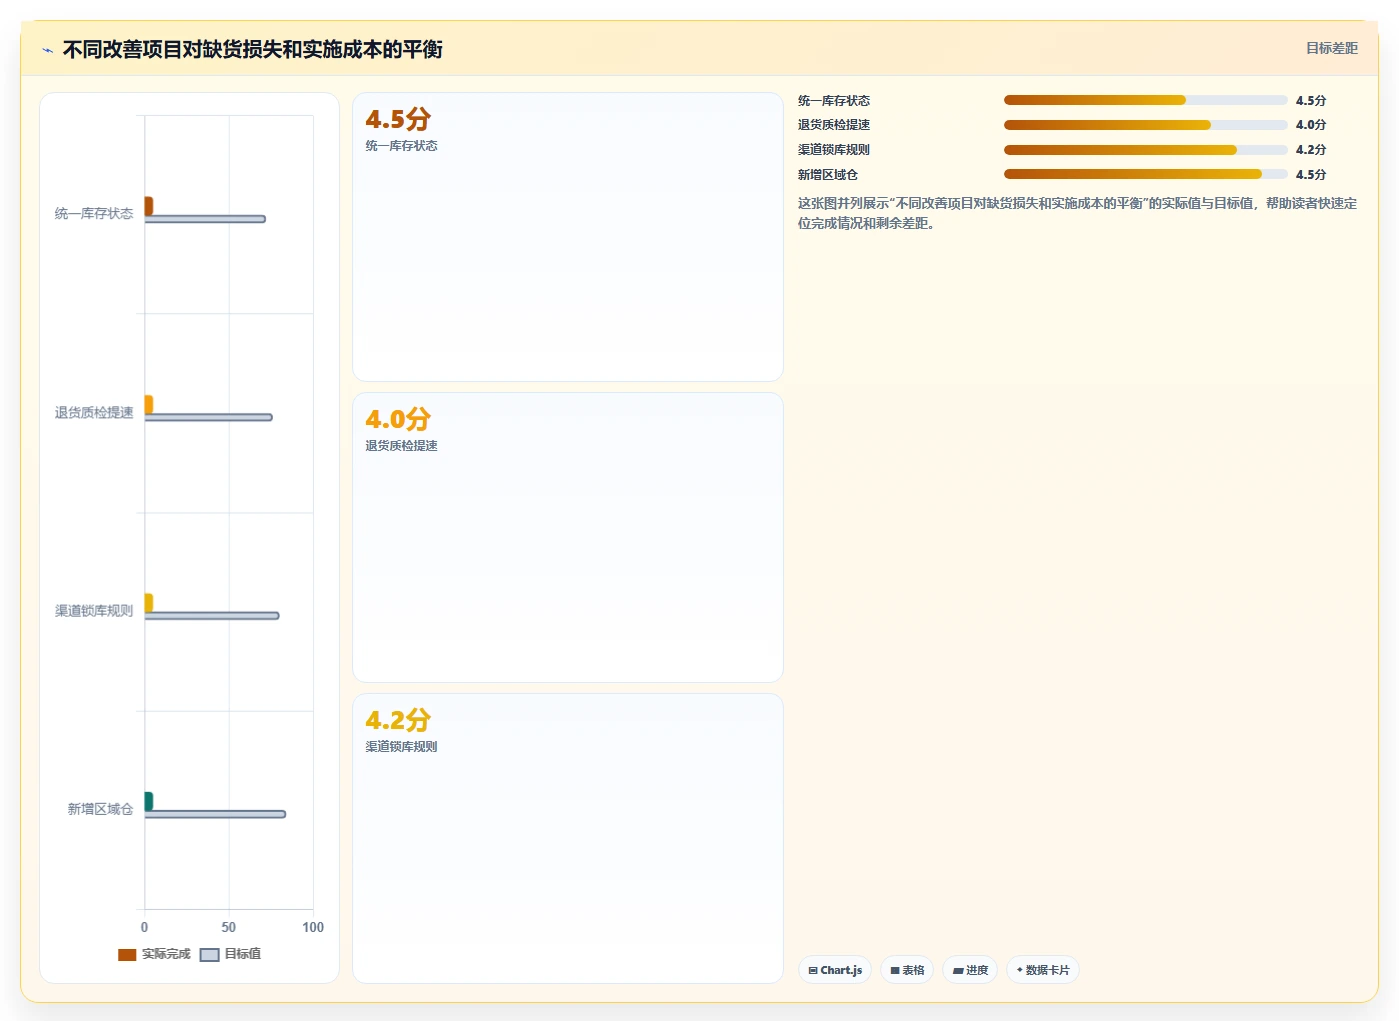
Task: Click the 4.5分 value beside 新增区域仓 progress
Action: 1311,174
